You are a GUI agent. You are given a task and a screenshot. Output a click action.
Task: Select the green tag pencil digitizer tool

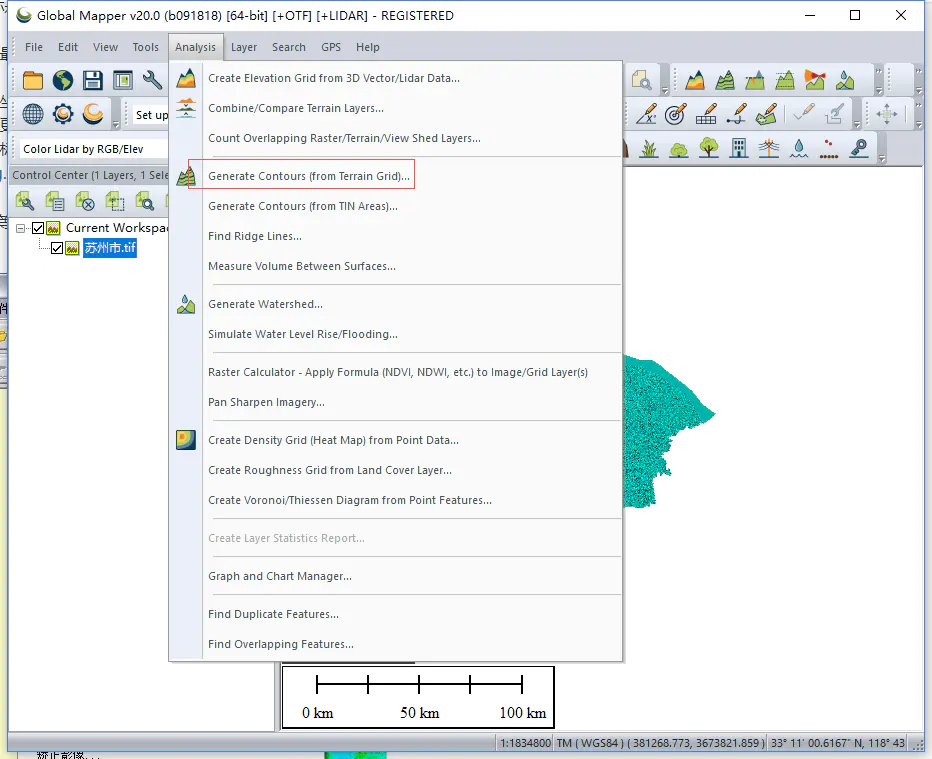coord(766,114)
